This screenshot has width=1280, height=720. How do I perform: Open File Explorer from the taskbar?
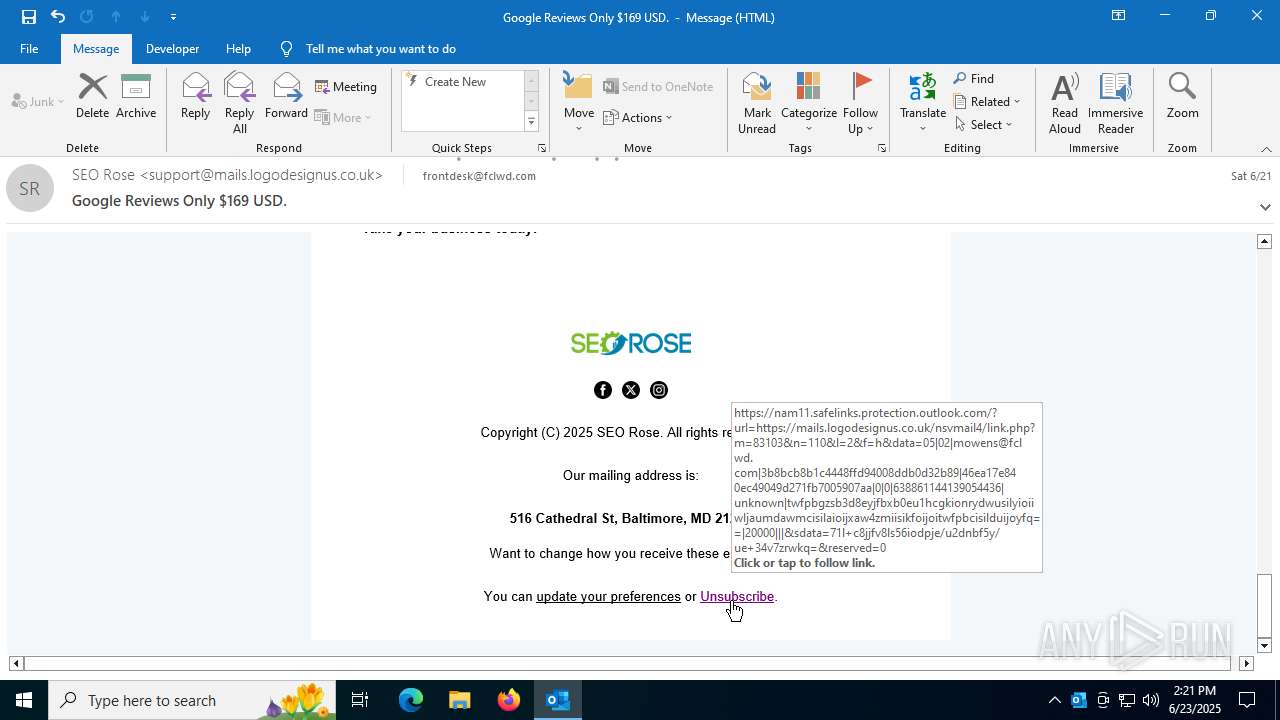point(459,700)
